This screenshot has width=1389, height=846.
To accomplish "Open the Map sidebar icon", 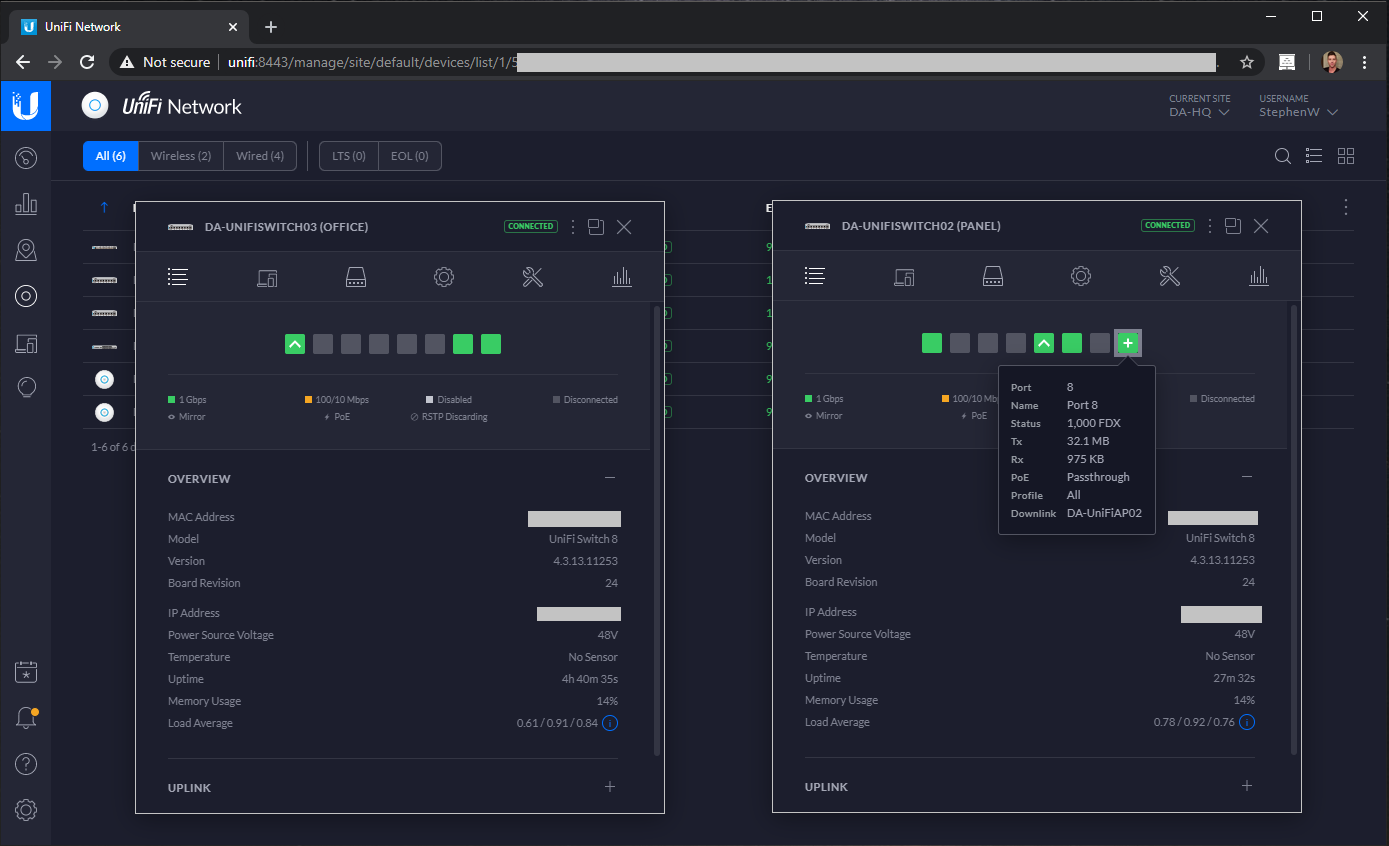I will pyautogui.click(x=26, y=250).
